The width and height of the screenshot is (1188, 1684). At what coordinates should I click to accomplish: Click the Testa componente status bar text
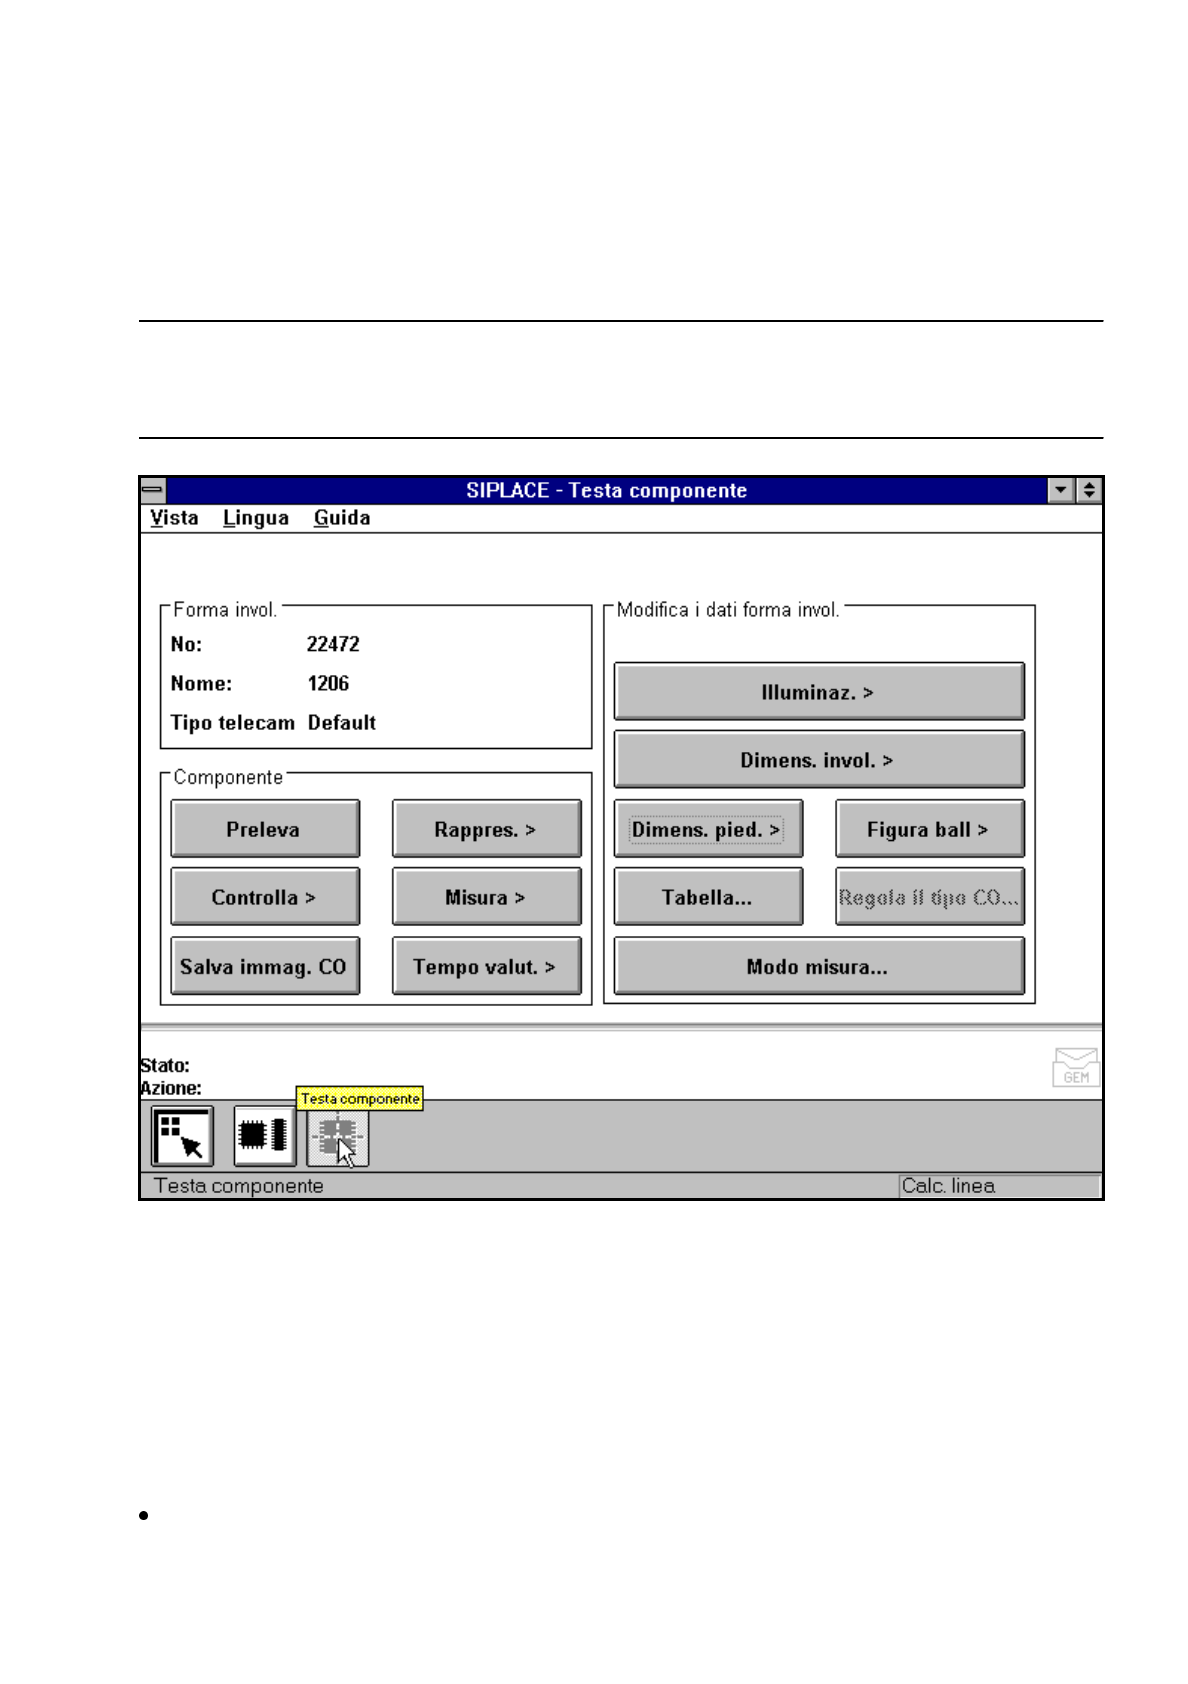click(x=239, y=1186)
